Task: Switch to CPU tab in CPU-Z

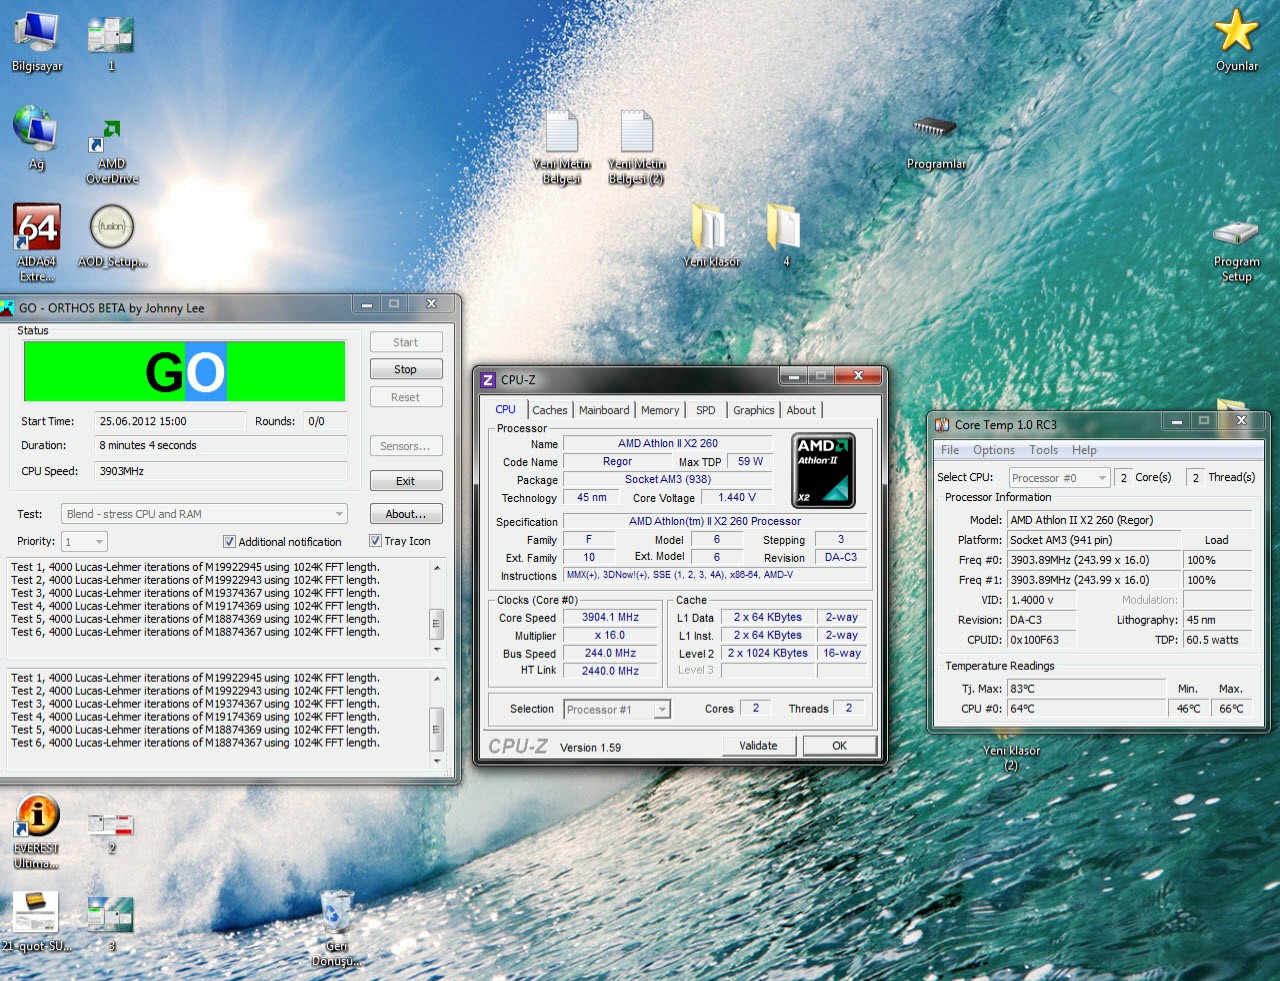Action: (506, 409)
